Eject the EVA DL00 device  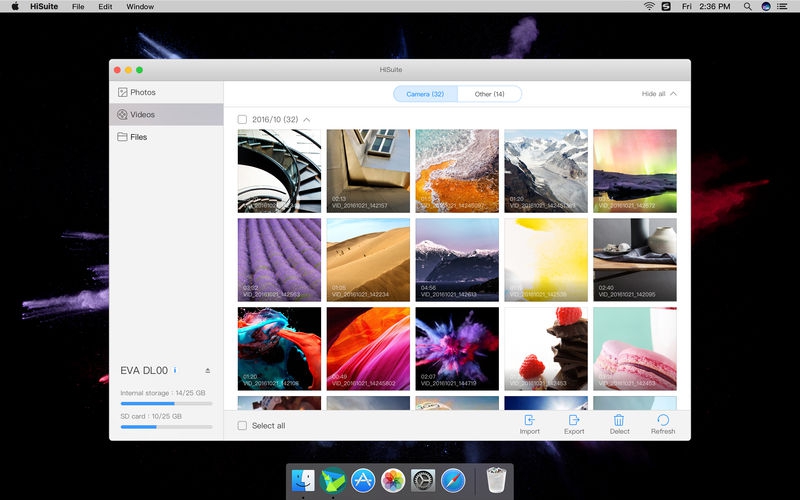point(207,370)
